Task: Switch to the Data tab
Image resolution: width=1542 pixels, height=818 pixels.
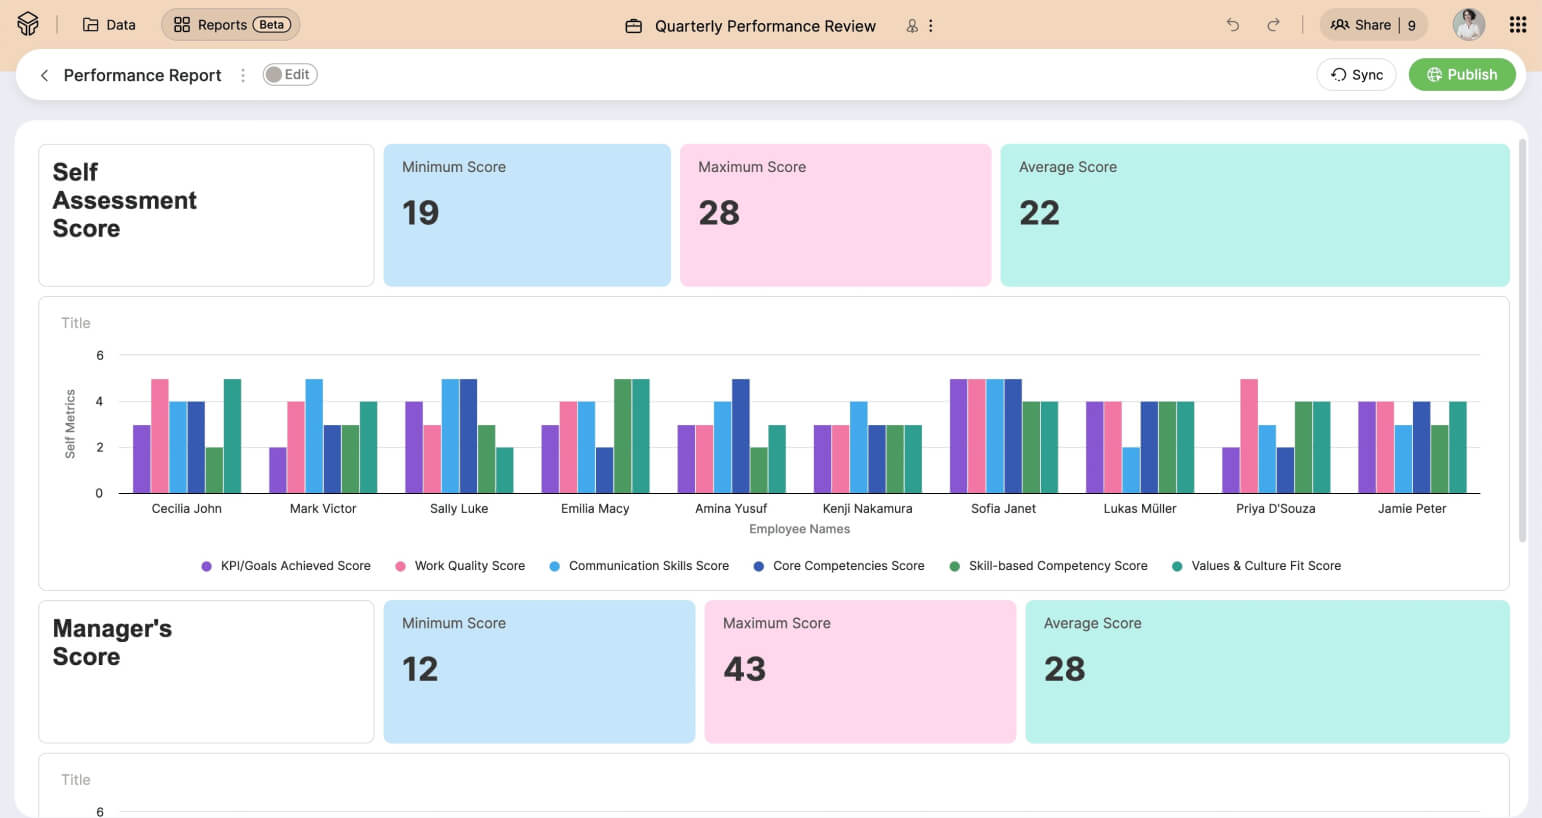Action: 109,25
